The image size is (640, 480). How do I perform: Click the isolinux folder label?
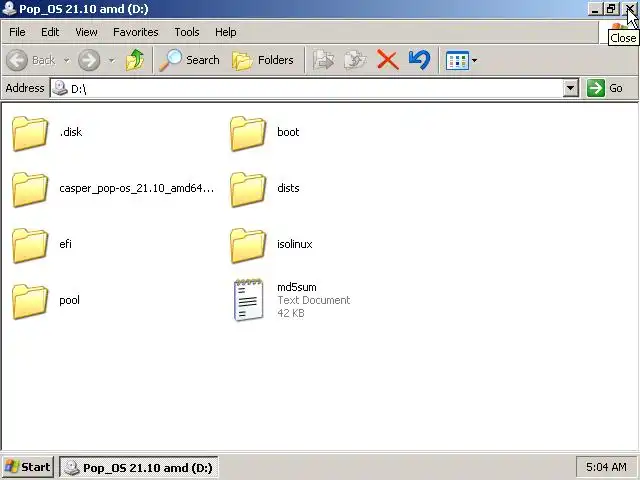(295, 244)
